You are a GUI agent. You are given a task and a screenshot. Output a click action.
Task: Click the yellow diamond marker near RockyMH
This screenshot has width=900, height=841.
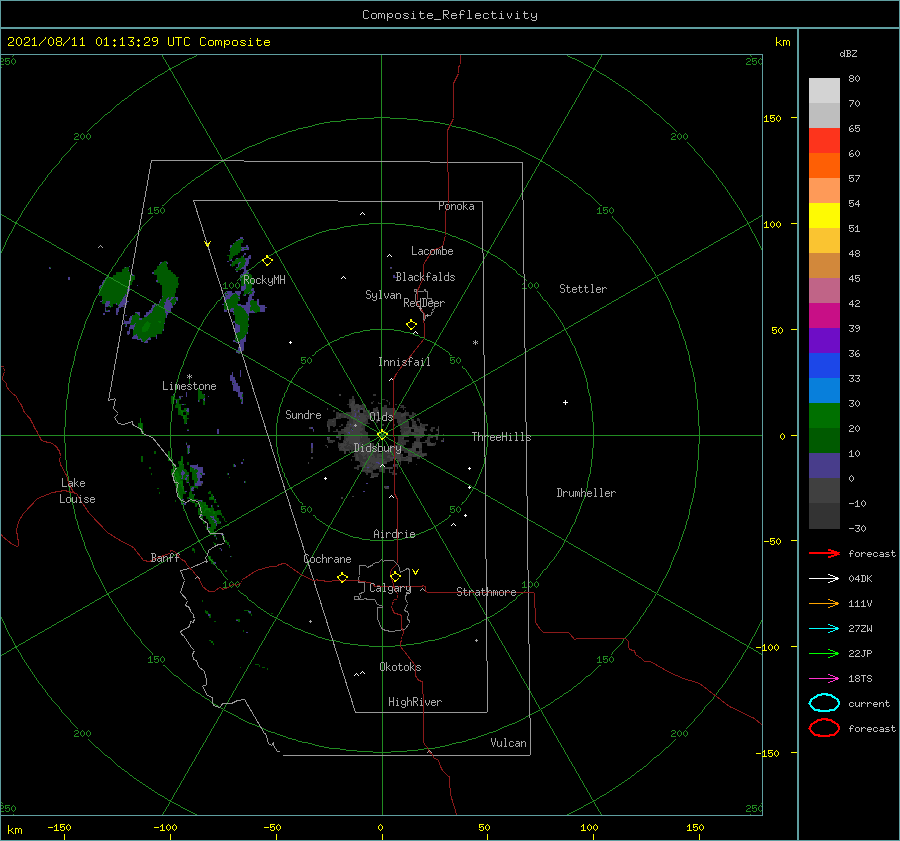[x=267, y=261]
